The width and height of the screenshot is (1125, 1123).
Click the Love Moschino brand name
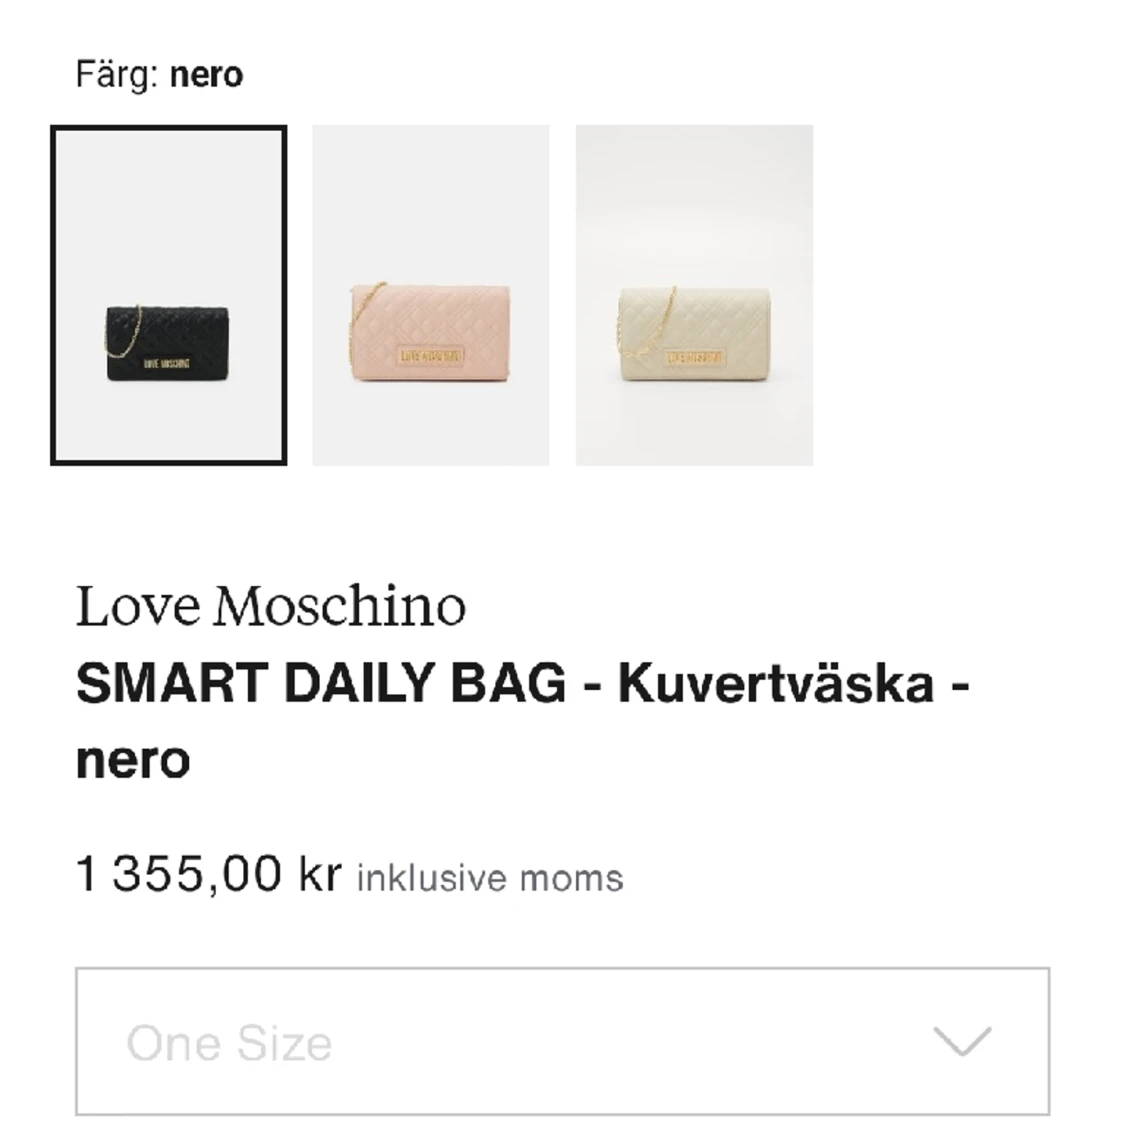(270, 606)
